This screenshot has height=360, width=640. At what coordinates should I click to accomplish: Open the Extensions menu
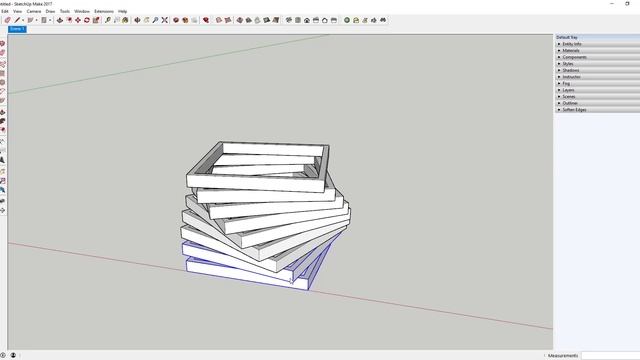(x=104, y=11)
